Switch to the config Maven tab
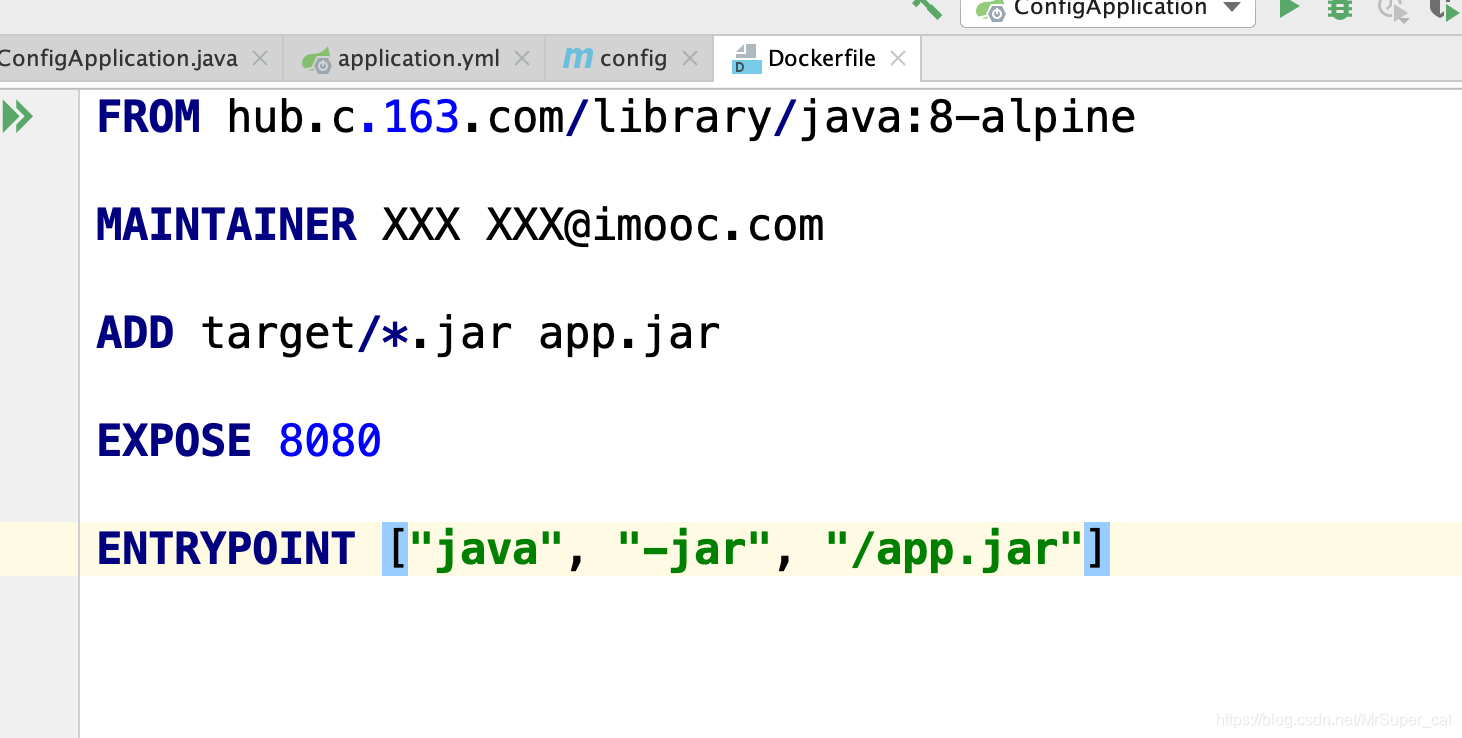Screen dimensions: 1462x738 tap(631, 59)
